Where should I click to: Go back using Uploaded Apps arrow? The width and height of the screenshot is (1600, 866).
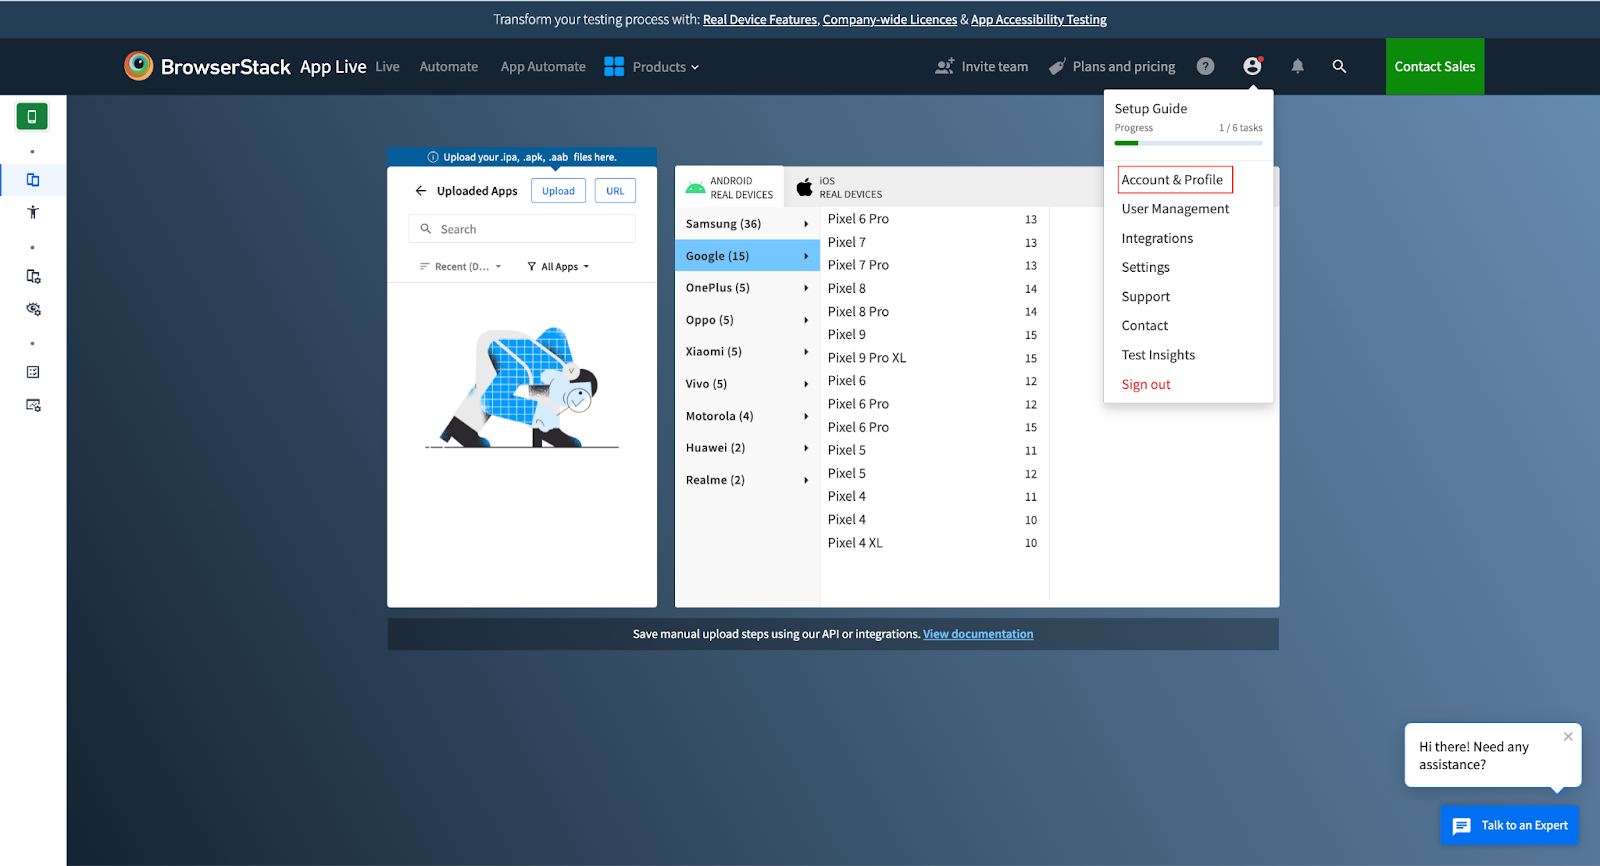(x=421, y=191)
